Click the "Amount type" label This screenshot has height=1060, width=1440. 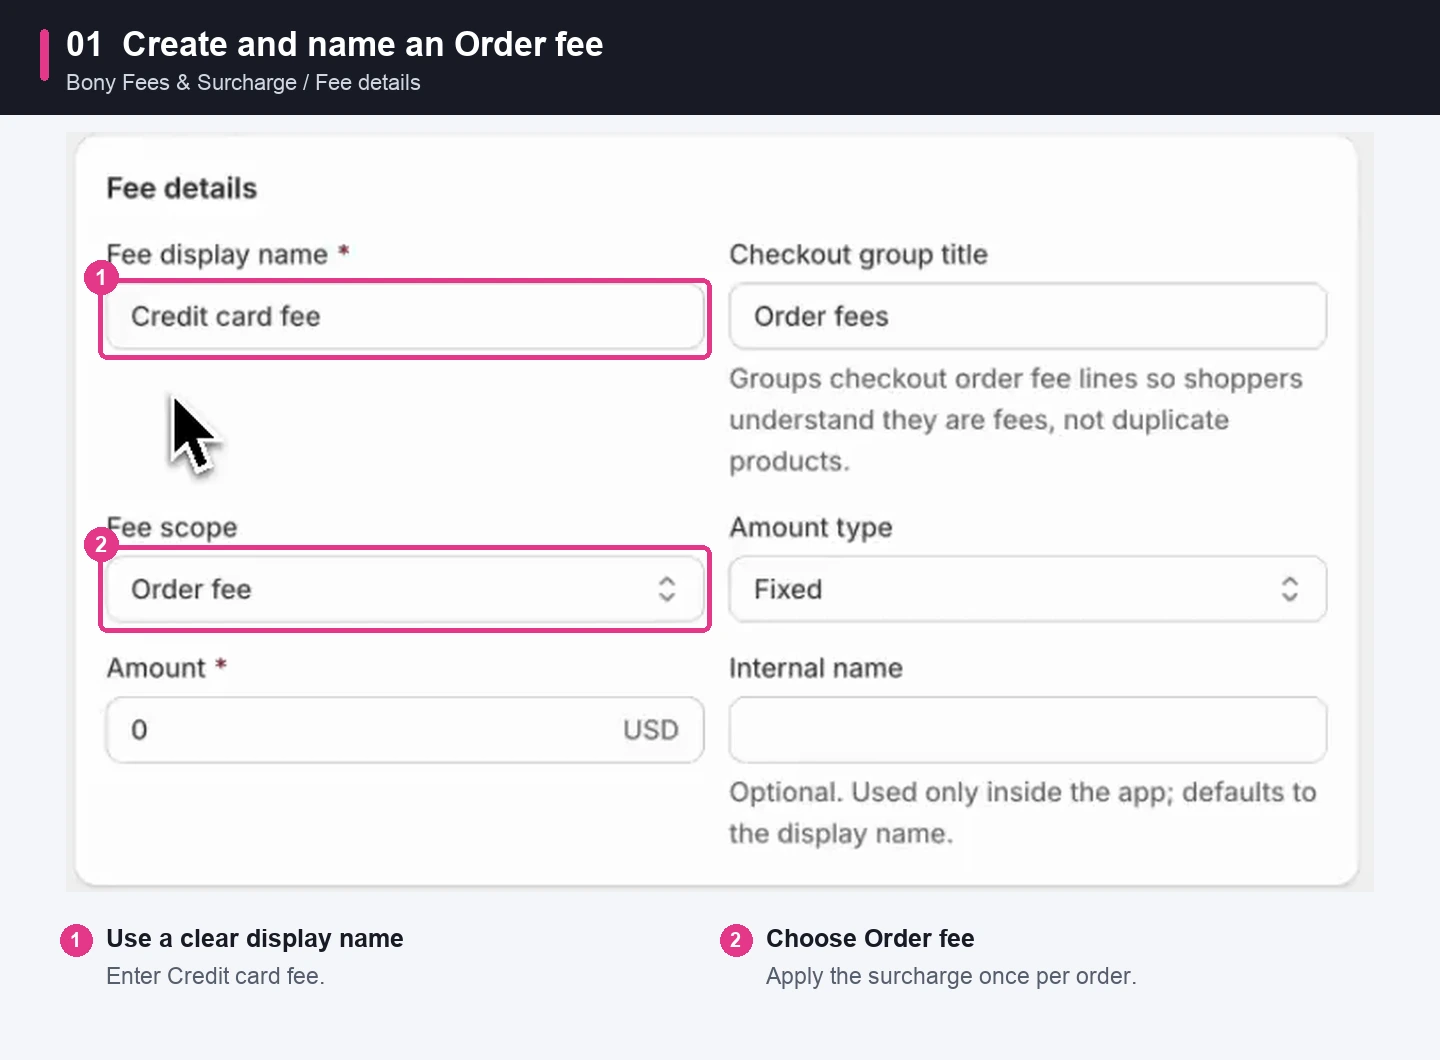click(811, 527)
